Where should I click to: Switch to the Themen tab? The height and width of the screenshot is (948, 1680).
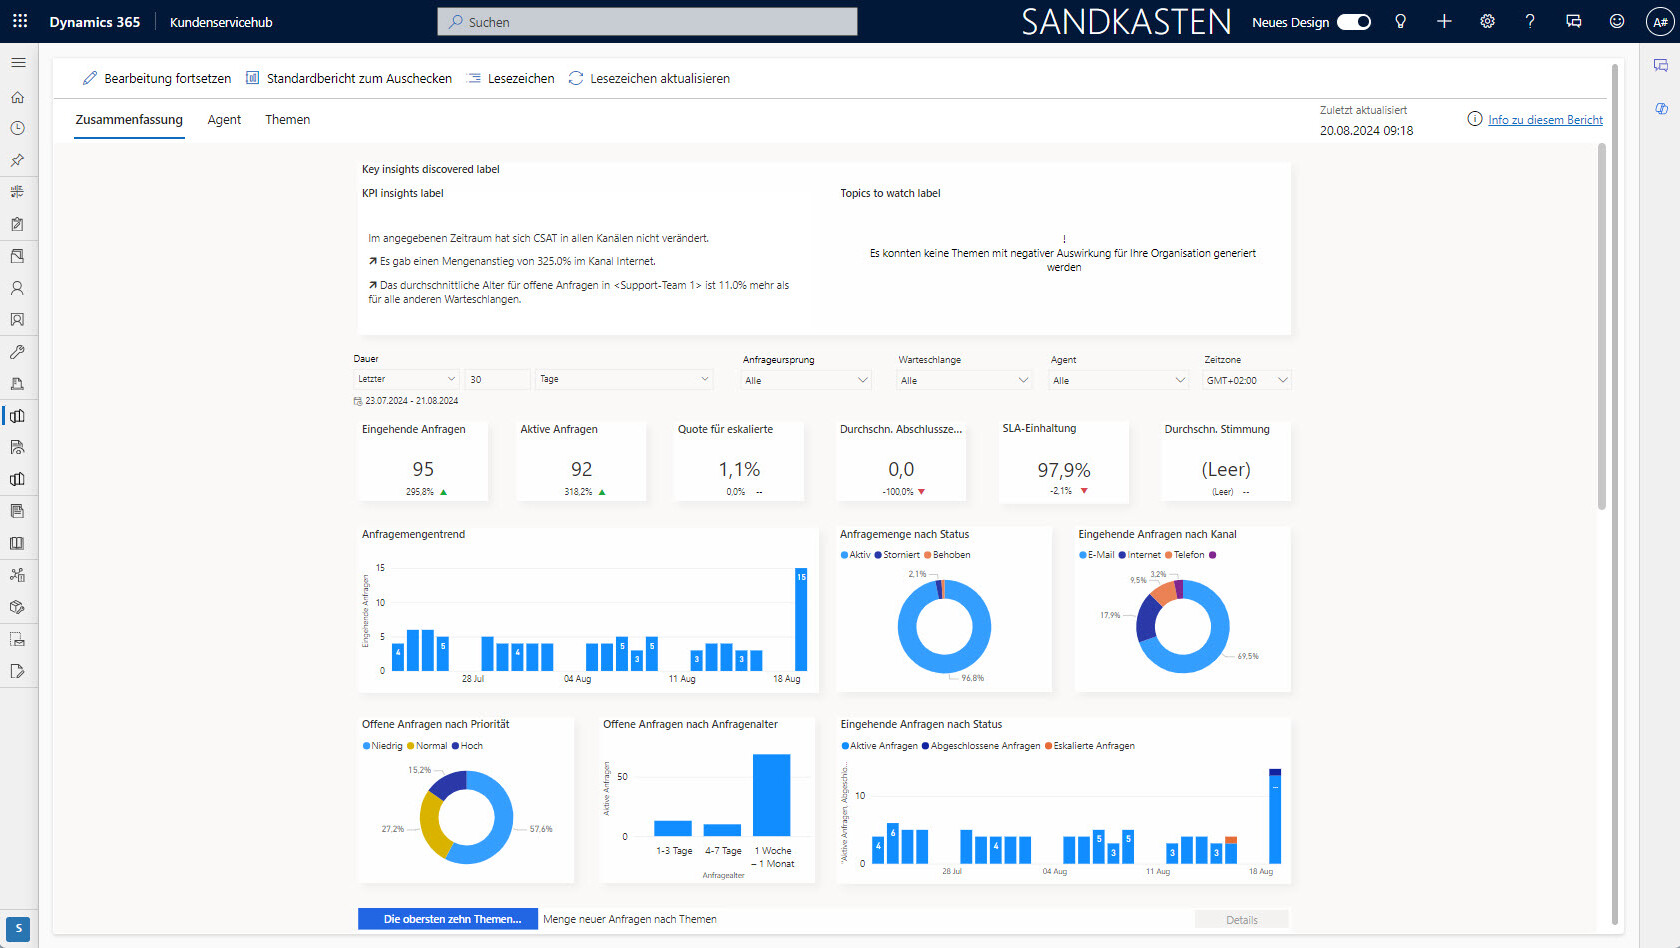pos(287,120)
